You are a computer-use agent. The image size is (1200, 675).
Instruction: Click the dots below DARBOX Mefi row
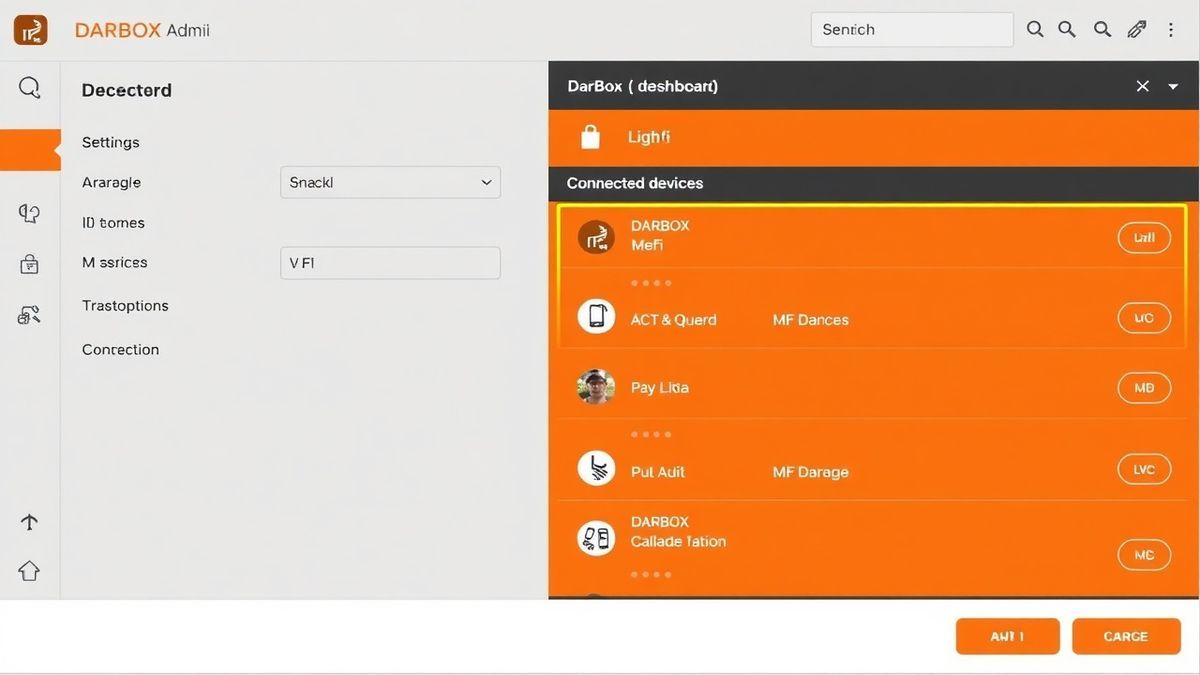point(651,283)
